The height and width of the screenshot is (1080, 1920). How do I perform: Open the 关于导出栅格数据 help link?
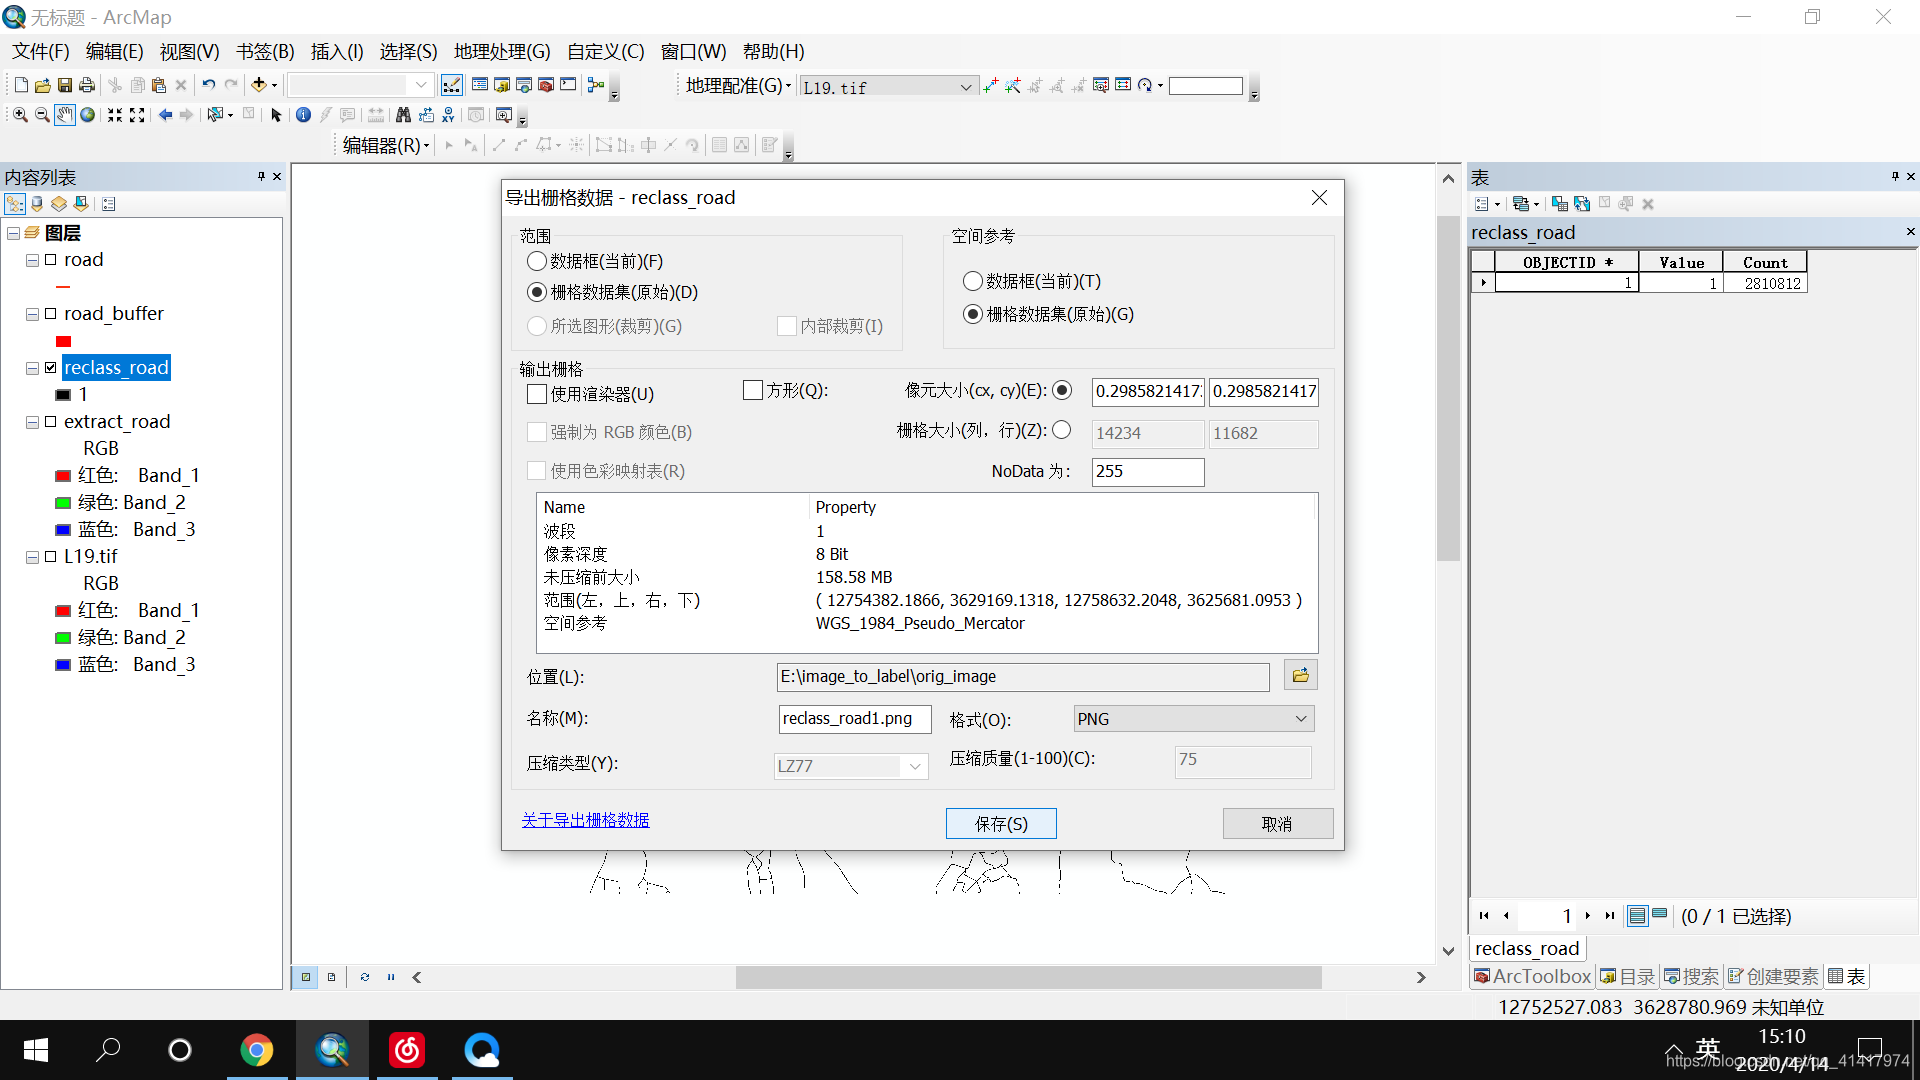585,820
